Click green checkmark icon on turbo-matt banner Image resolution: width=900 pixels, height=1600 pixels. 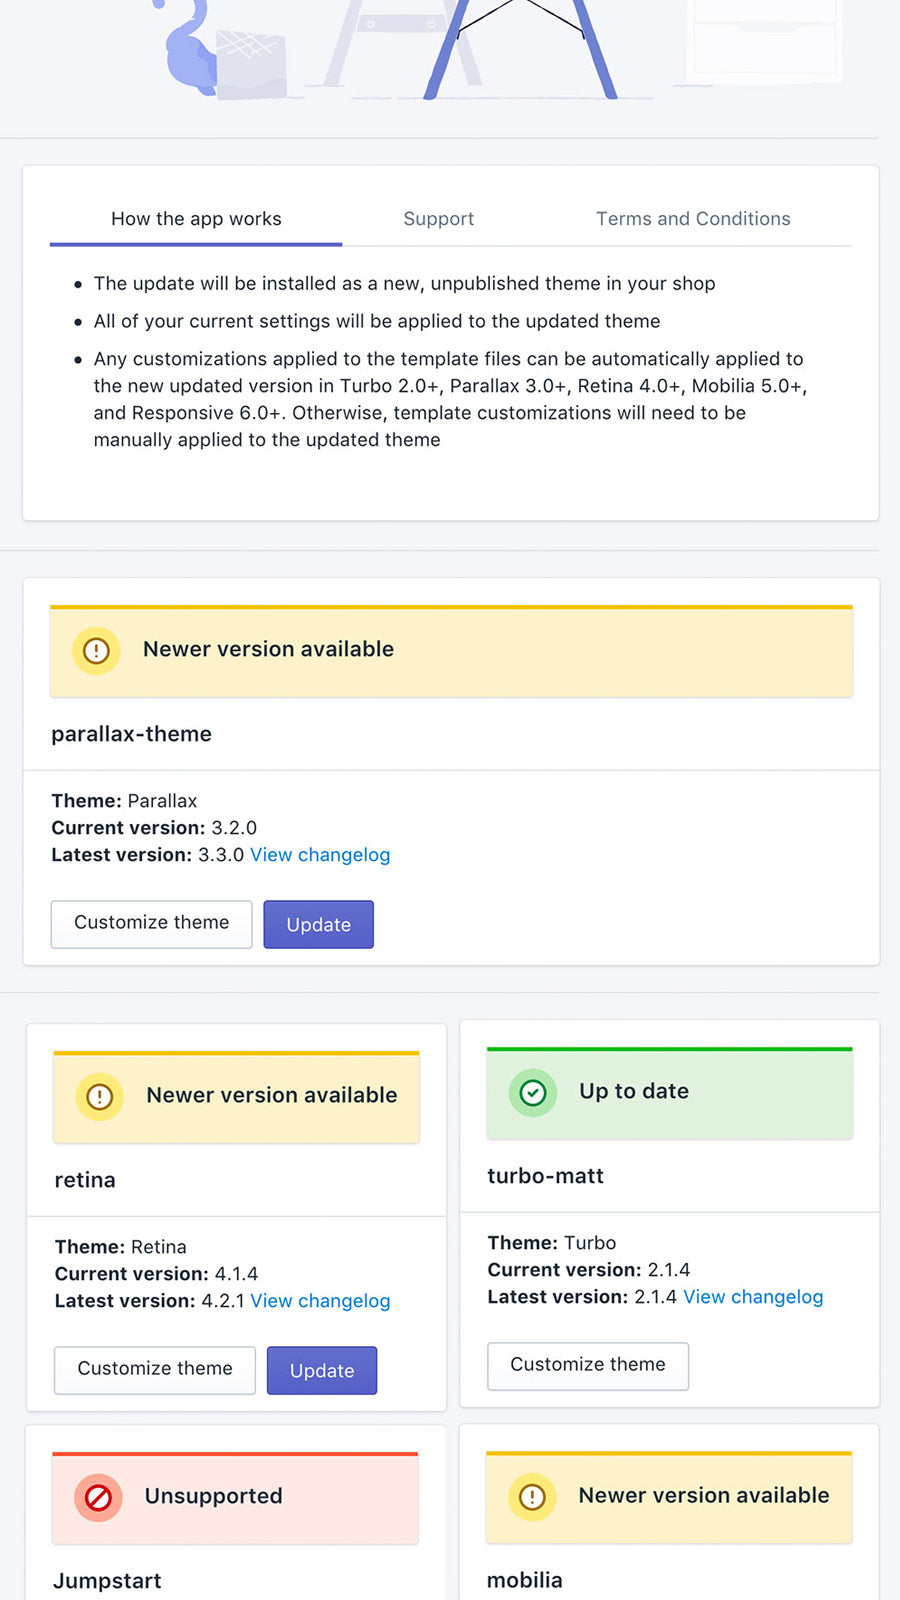tap(533, 1093)
